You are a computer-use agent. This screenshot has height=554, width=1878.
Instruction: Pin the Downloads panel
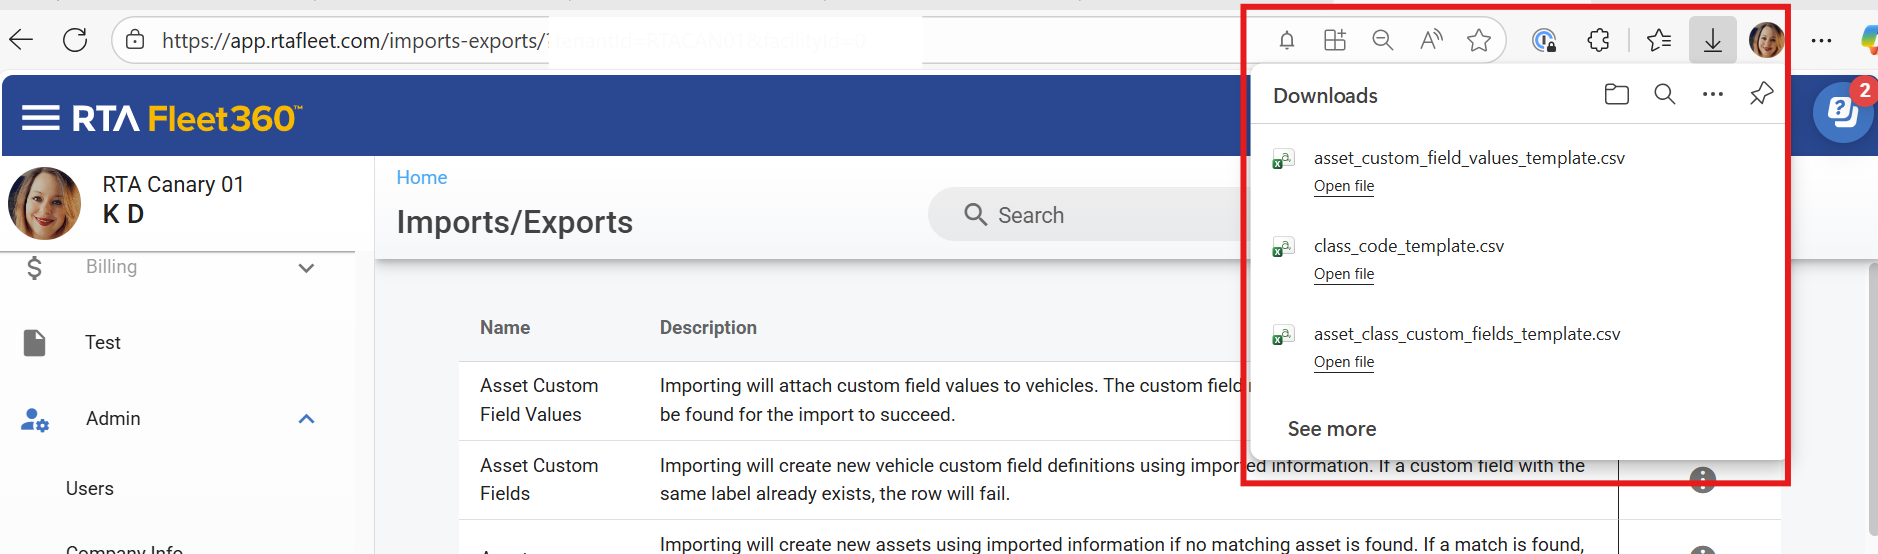1761,94
